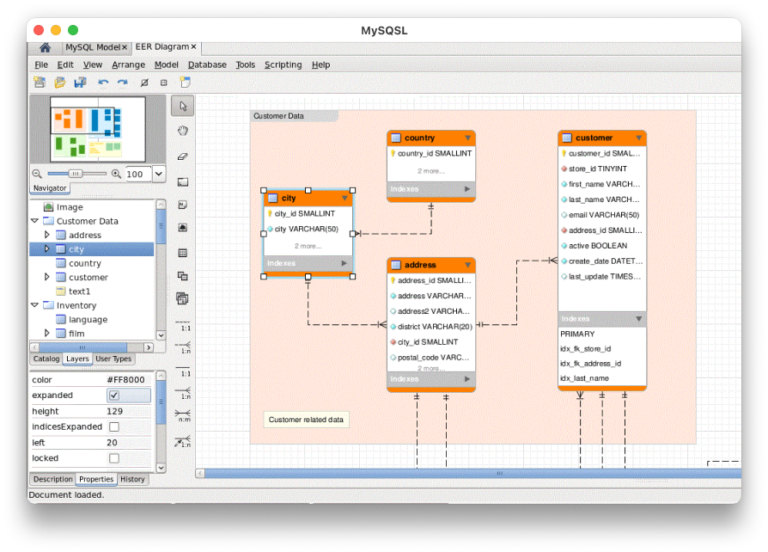
Task: Select the n:m relationship tool
Action: tap(183, 415)
